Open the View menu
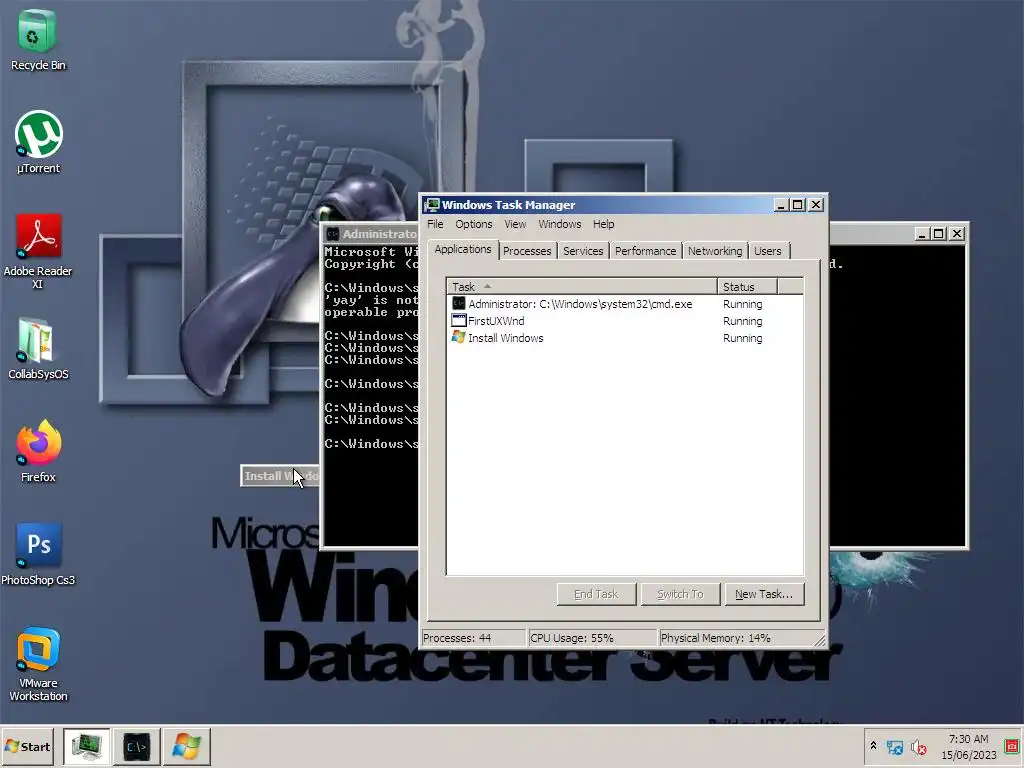The image size is (1024, 768). point(515,224)
